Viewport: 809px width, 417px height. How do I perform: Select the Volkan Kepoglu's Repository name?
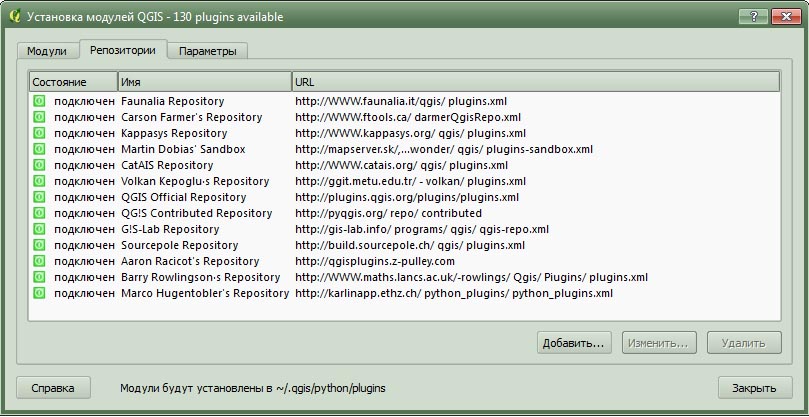click(x=195, y=181)
